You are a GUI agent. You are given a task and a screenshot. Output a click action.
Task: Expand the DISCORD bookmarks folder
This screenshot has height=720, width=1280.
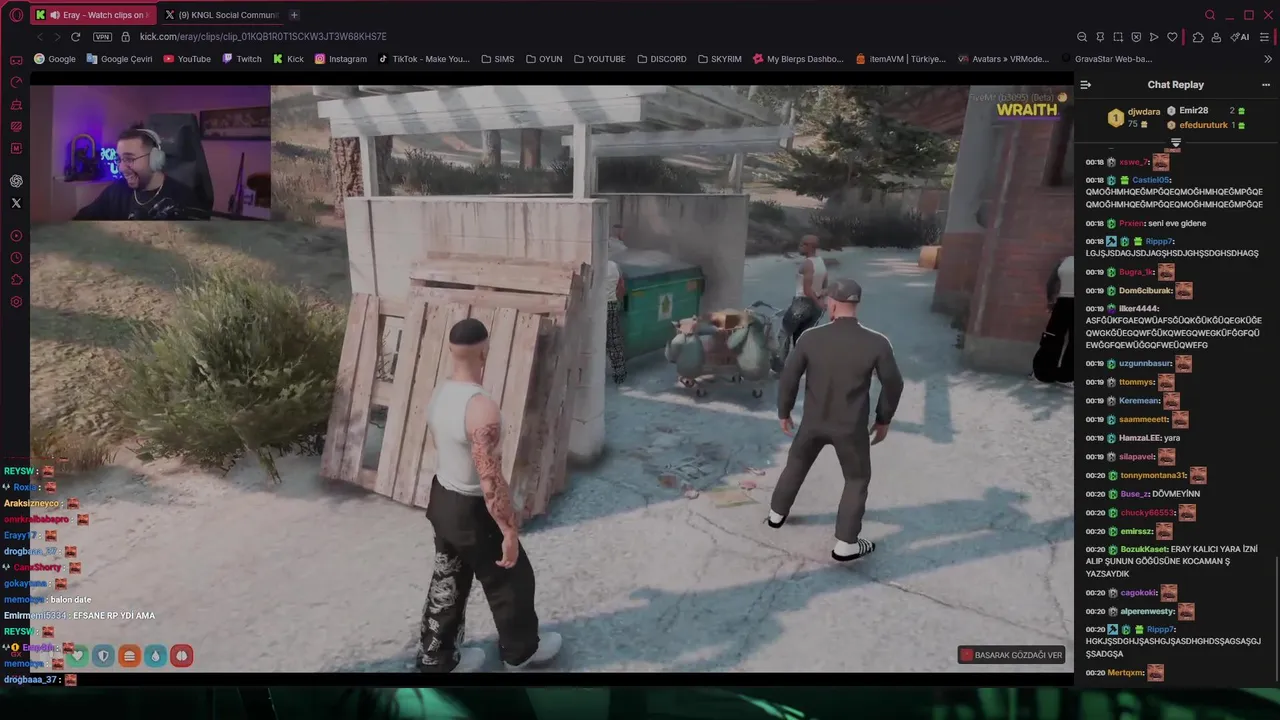point(661,59)
